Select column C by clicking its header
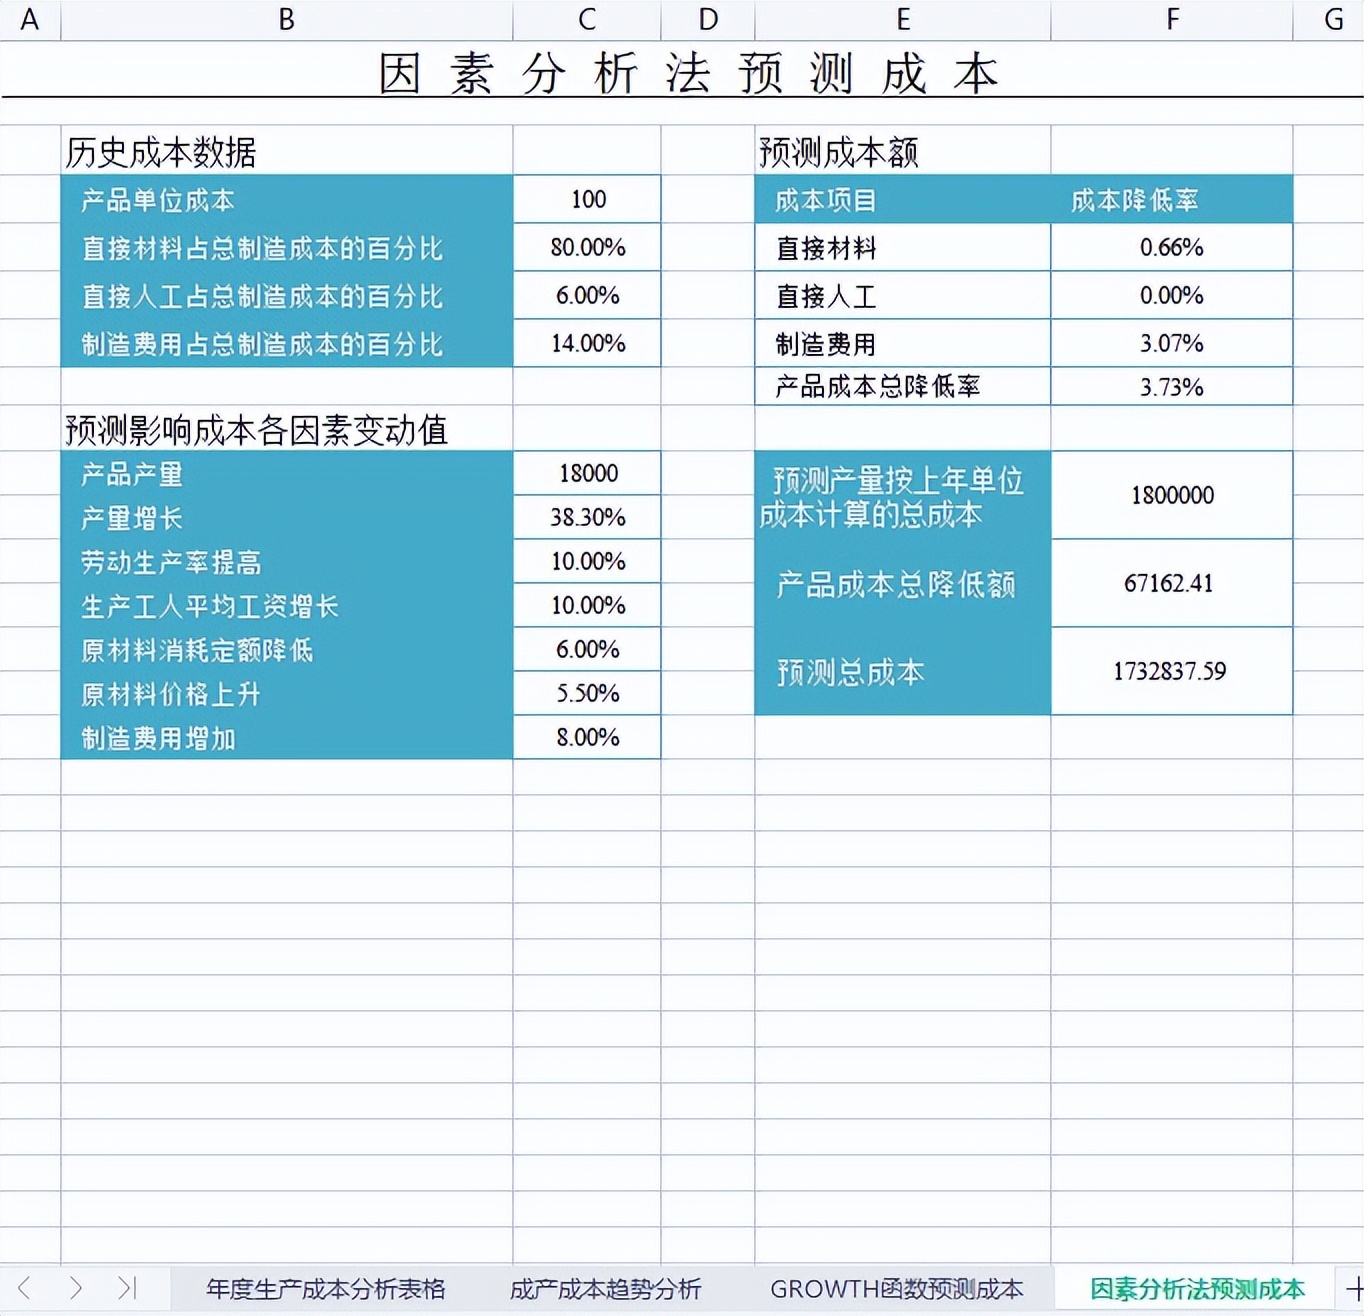 pyautogui.click(x=585, y=18)
